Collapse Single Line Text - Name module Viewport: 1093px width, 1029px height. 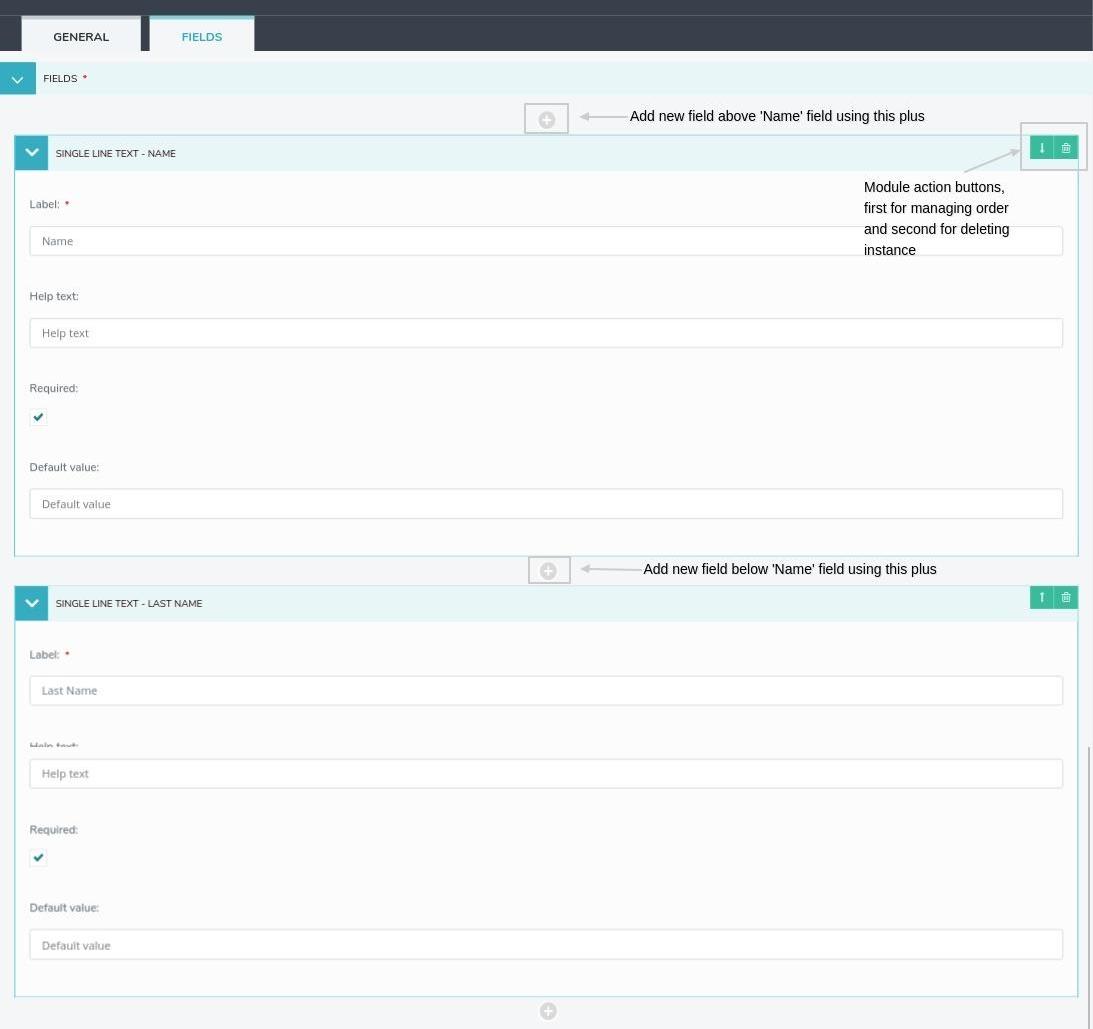pyautogui.click(x=31, y=153)
